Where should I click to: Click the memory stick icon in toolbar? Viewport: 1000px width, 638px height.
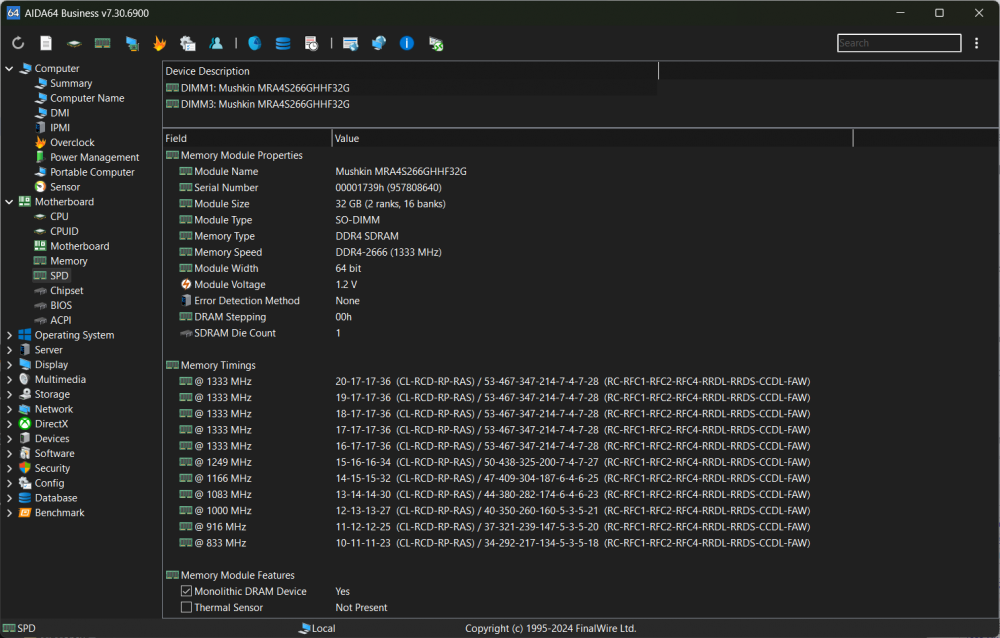click(x=102, y=43)
